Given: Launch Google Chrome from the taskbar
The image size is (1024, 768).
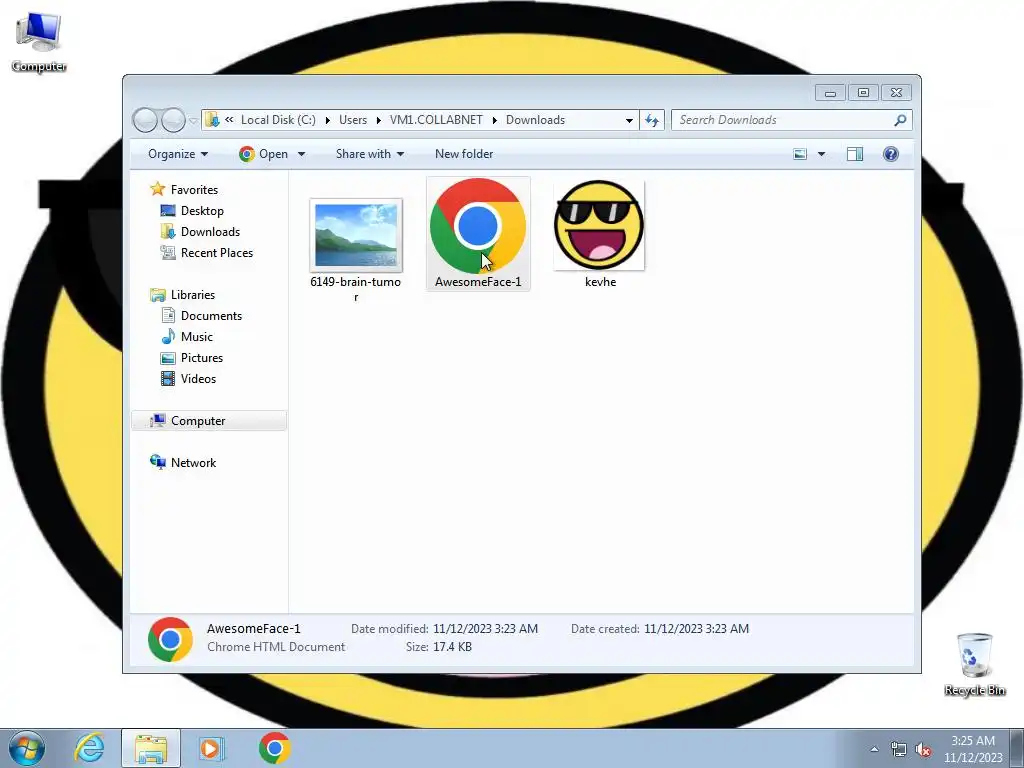Looking at the screenshot, I should click(274, 748).
